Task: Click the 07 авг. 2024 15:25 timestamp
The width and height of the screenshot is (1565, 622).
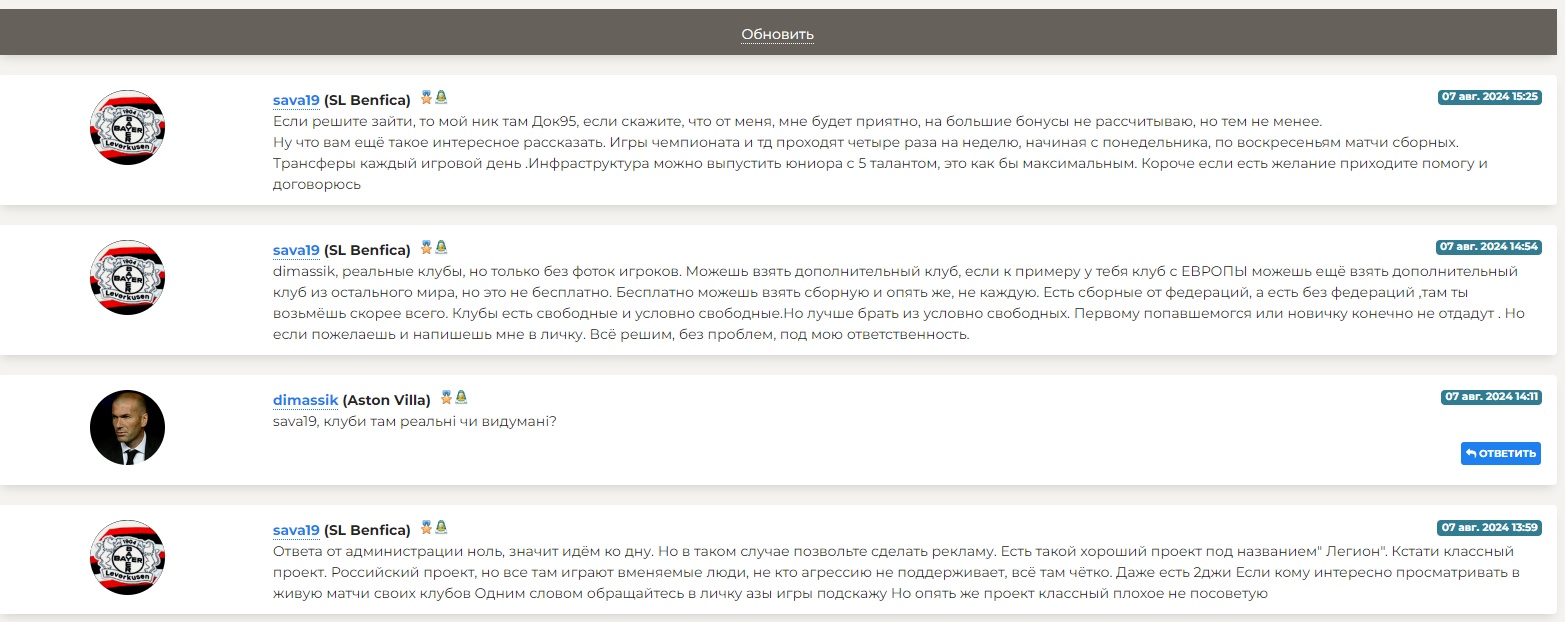Action: pos(1489,97)
